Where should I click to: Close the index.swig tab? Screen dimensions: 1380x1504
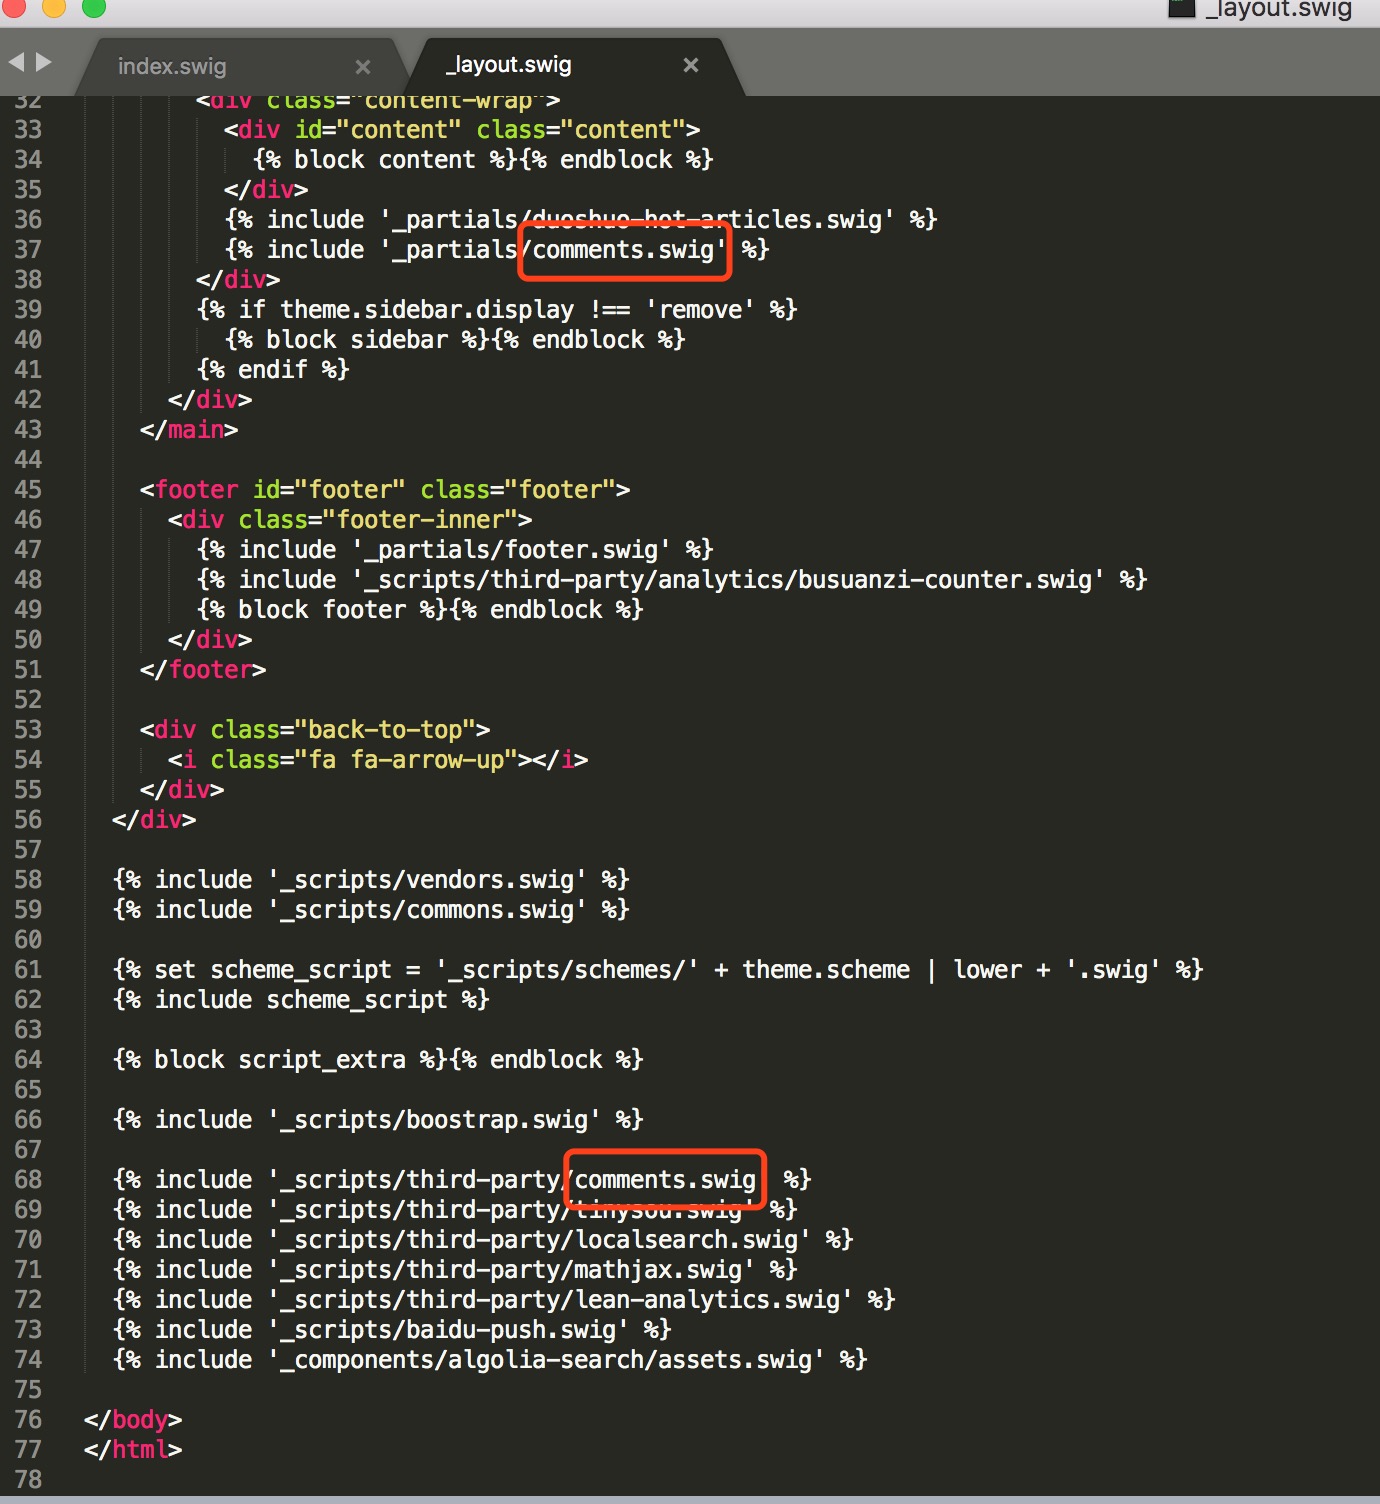click(x=363, y=67)
